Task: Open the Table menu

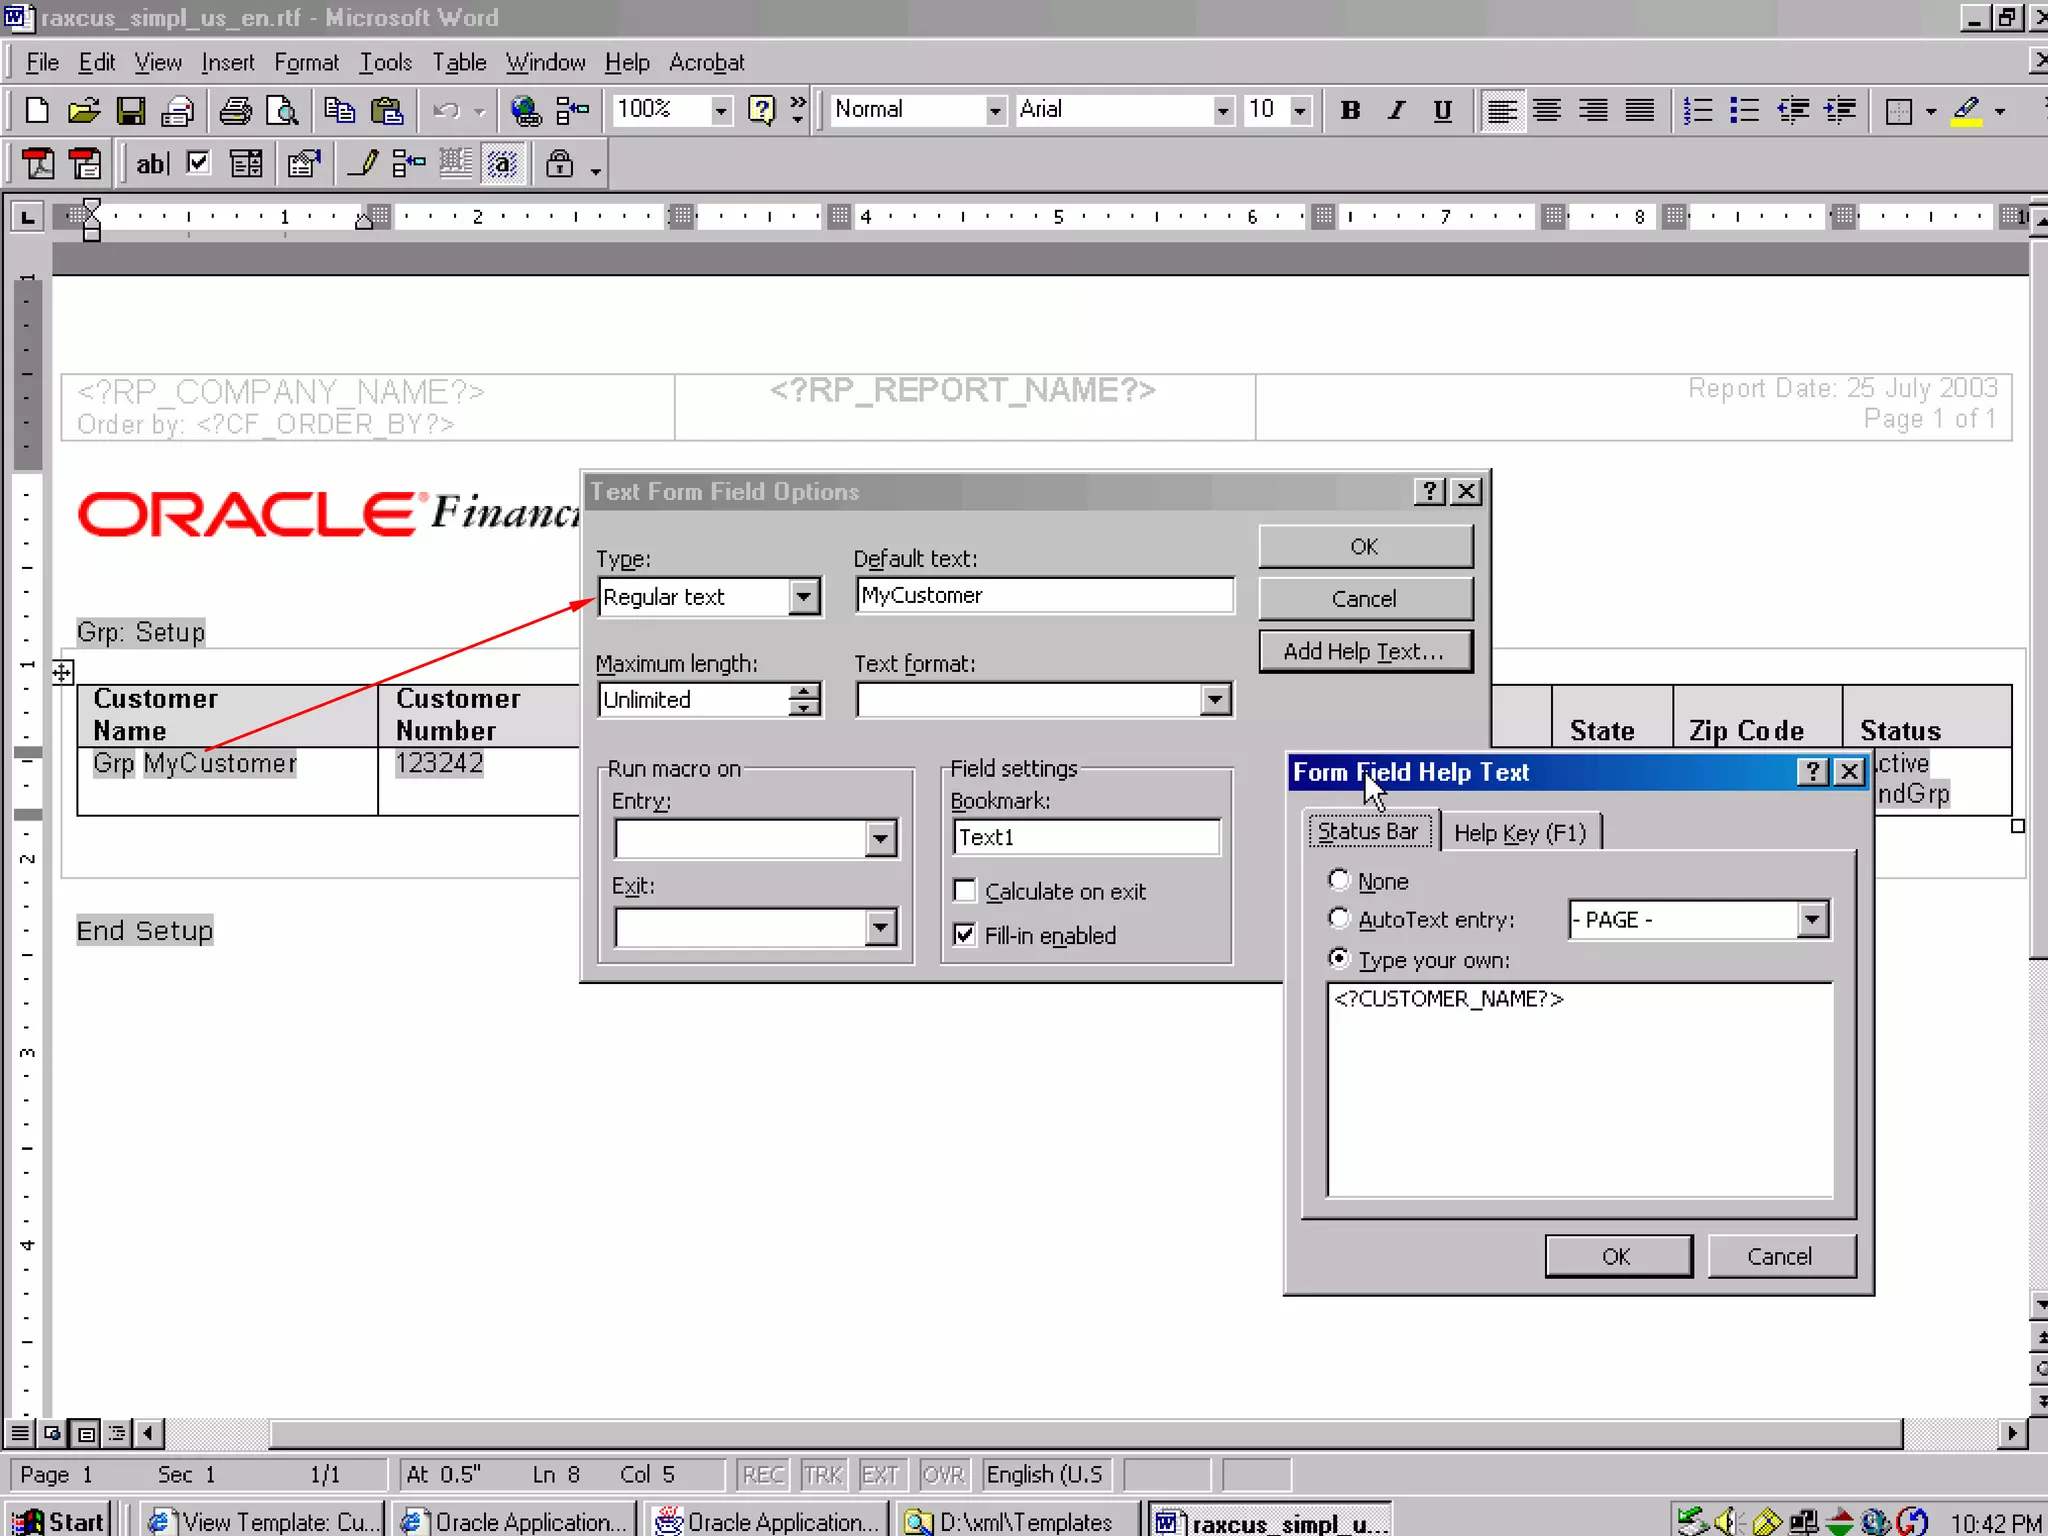Action: [x=459, y=62]
